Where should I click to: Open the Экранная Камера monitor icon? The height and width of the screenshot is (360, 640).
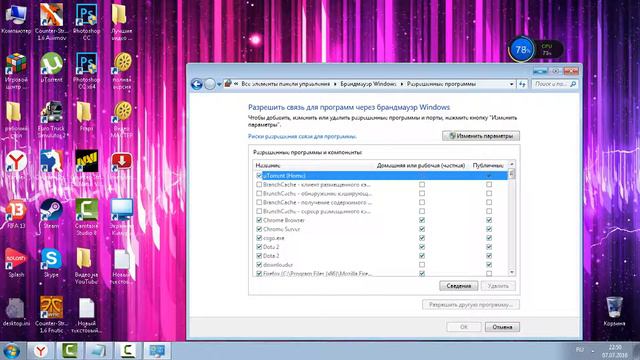tap(122, 217)
